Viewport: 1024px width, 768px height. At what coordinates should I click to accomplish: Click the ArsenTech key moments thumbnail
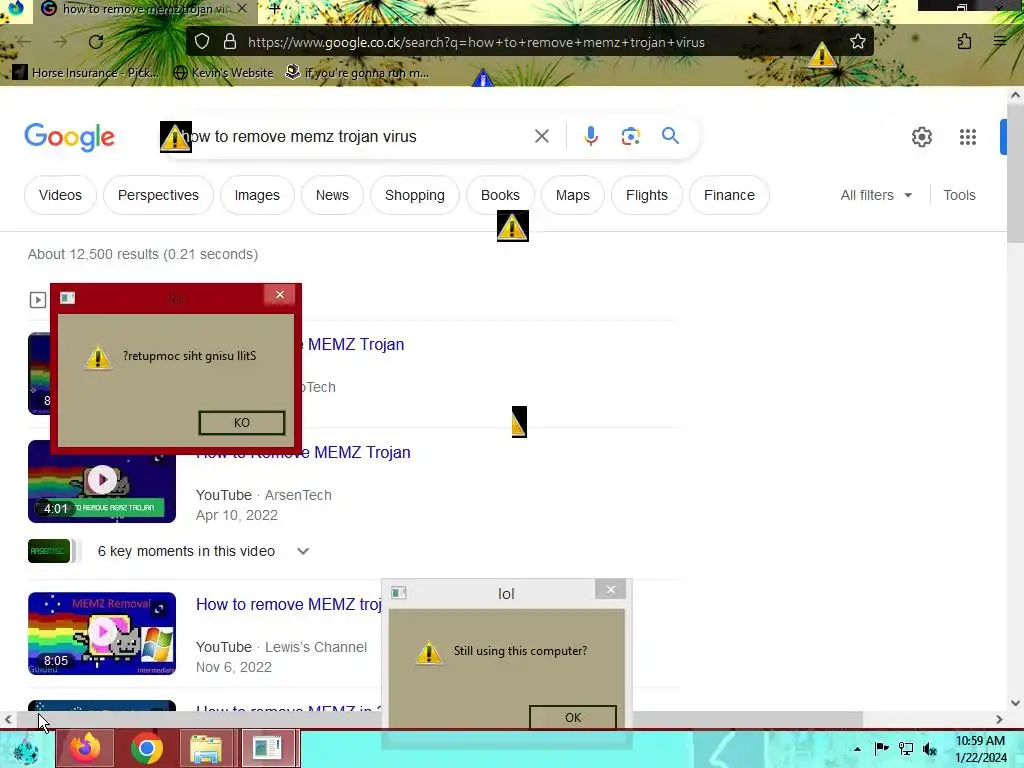(x=49, y=551)
